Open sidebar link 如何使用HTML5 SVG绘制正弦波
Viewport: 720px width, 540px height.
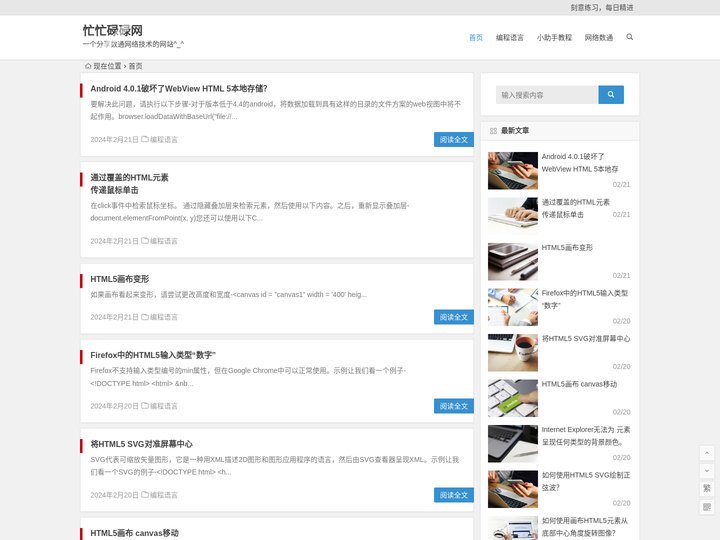pyautogui.click(x=586, y=481)
